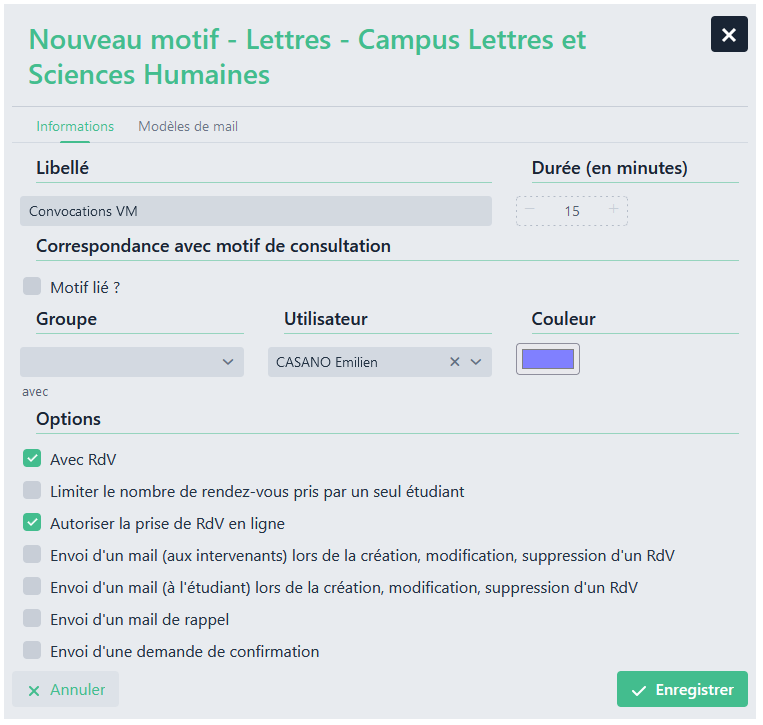Click the Libellé text field
The image size is (763, 725).
pos(256,211)
